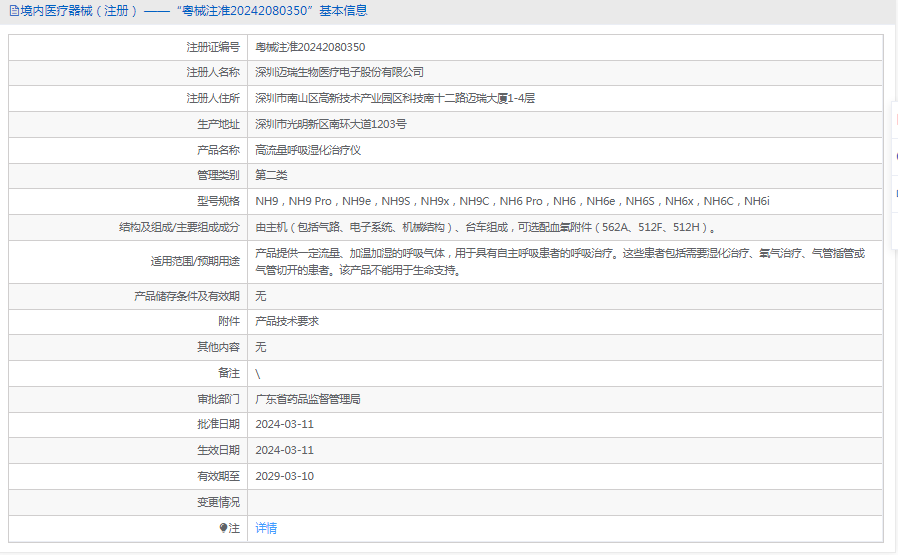Select the model list starting with NH9
Screen dimensions: 898x555
pos(512,201)
